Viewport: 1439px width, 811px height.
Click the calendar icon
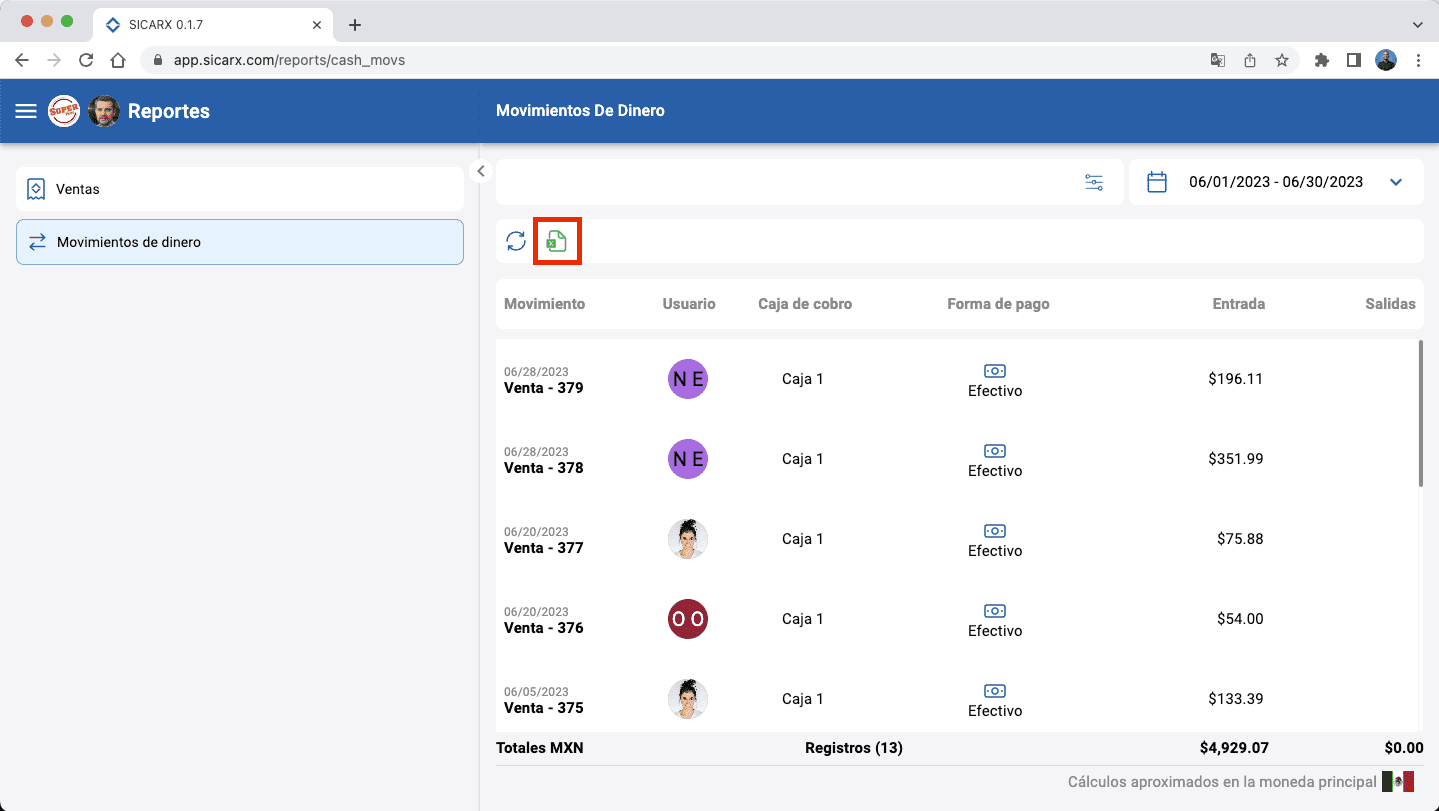(1157, 182)
